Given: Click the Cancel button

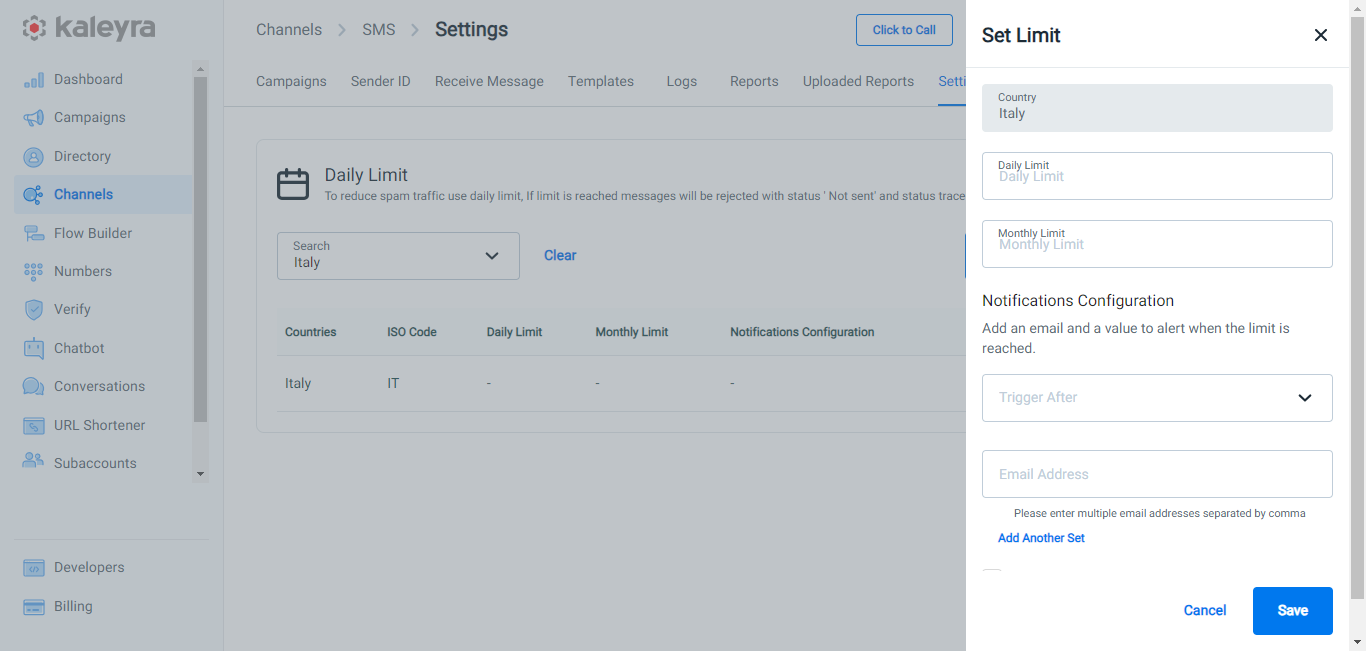Looking at the screenshot, I should click(x=1205, y=611).
